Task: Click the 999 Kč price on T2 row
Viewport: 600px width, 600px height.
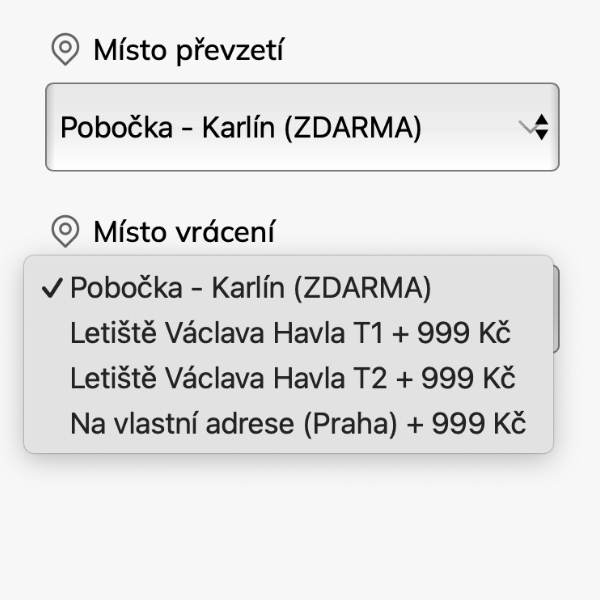Action: (468, 378)
